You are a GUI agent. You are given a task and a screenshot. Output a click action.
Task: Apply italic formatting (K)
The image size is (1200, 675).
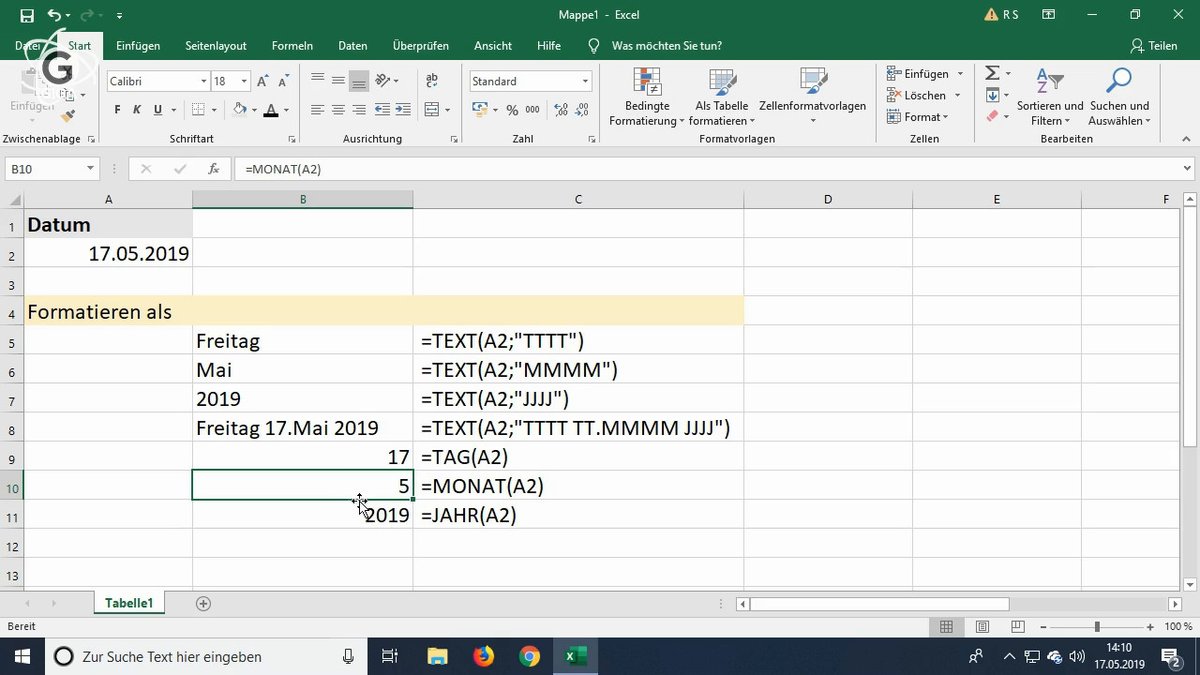pos(135,108)
